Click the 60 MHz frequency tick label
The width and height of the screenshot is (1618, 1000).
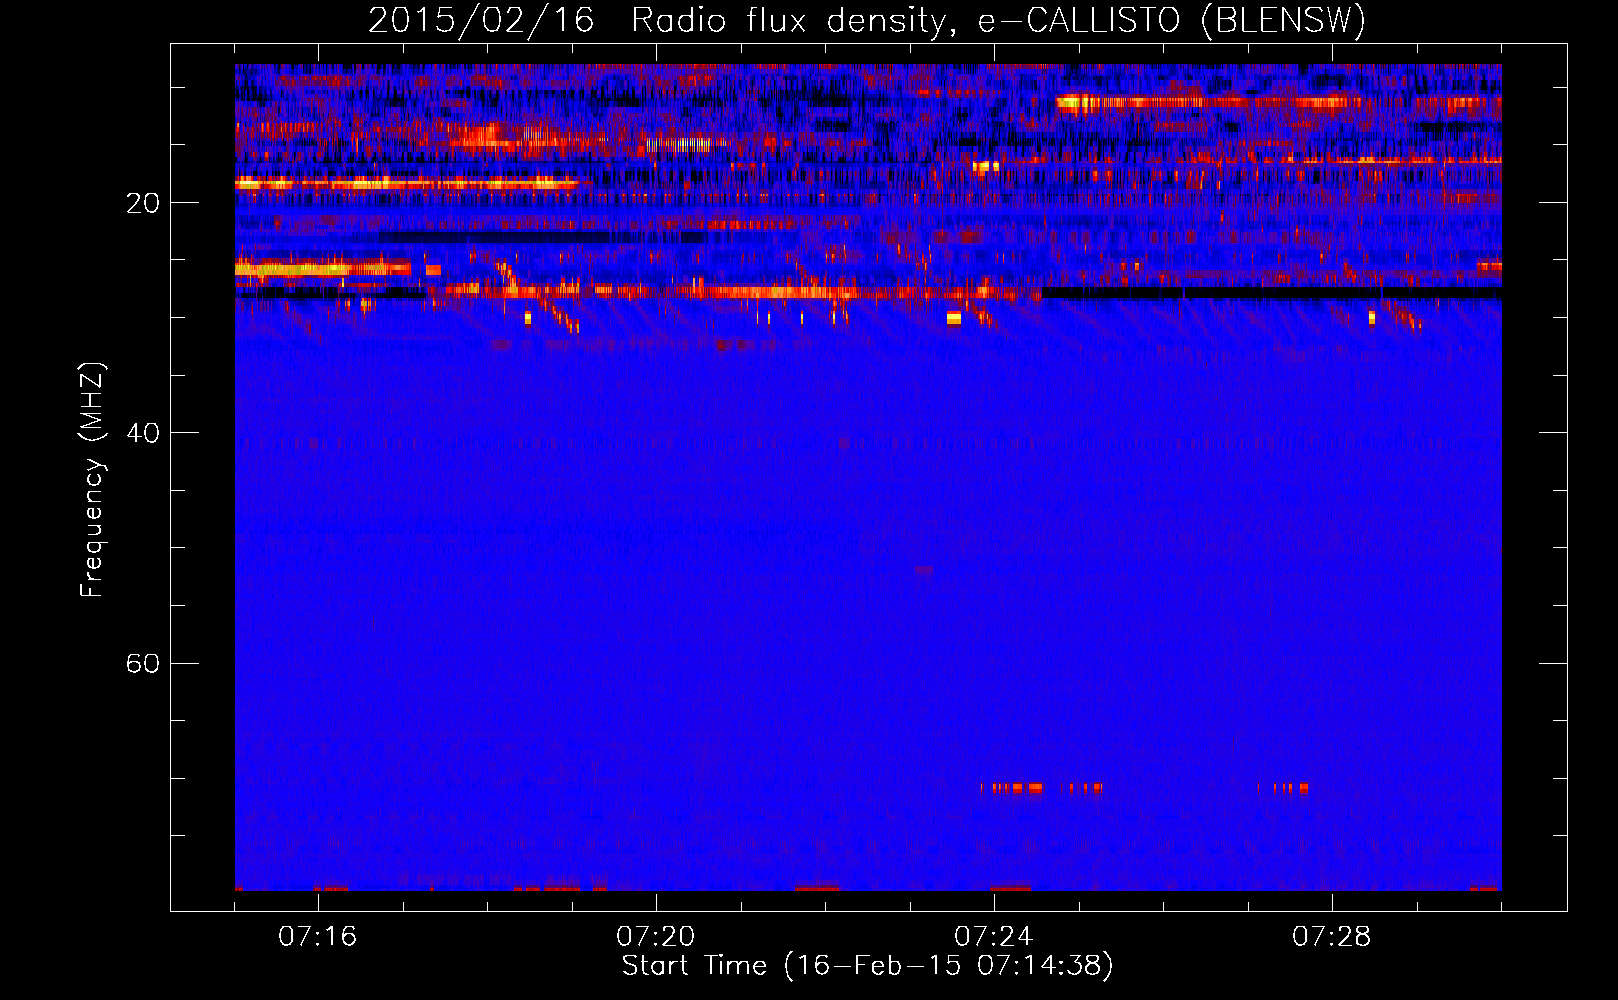pos(142,663)
